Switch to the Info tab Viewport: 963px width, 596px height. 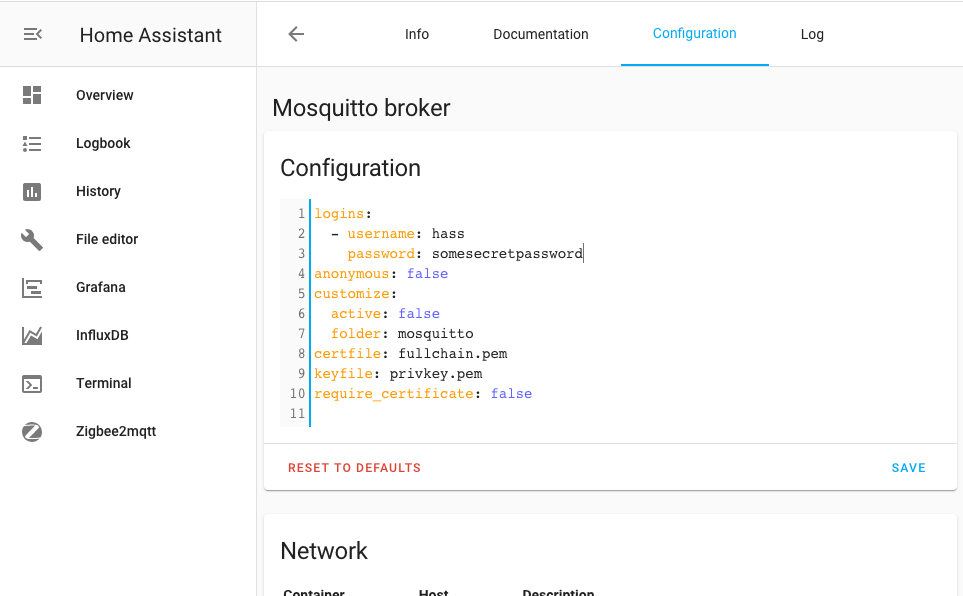click(x=416, y=34)
